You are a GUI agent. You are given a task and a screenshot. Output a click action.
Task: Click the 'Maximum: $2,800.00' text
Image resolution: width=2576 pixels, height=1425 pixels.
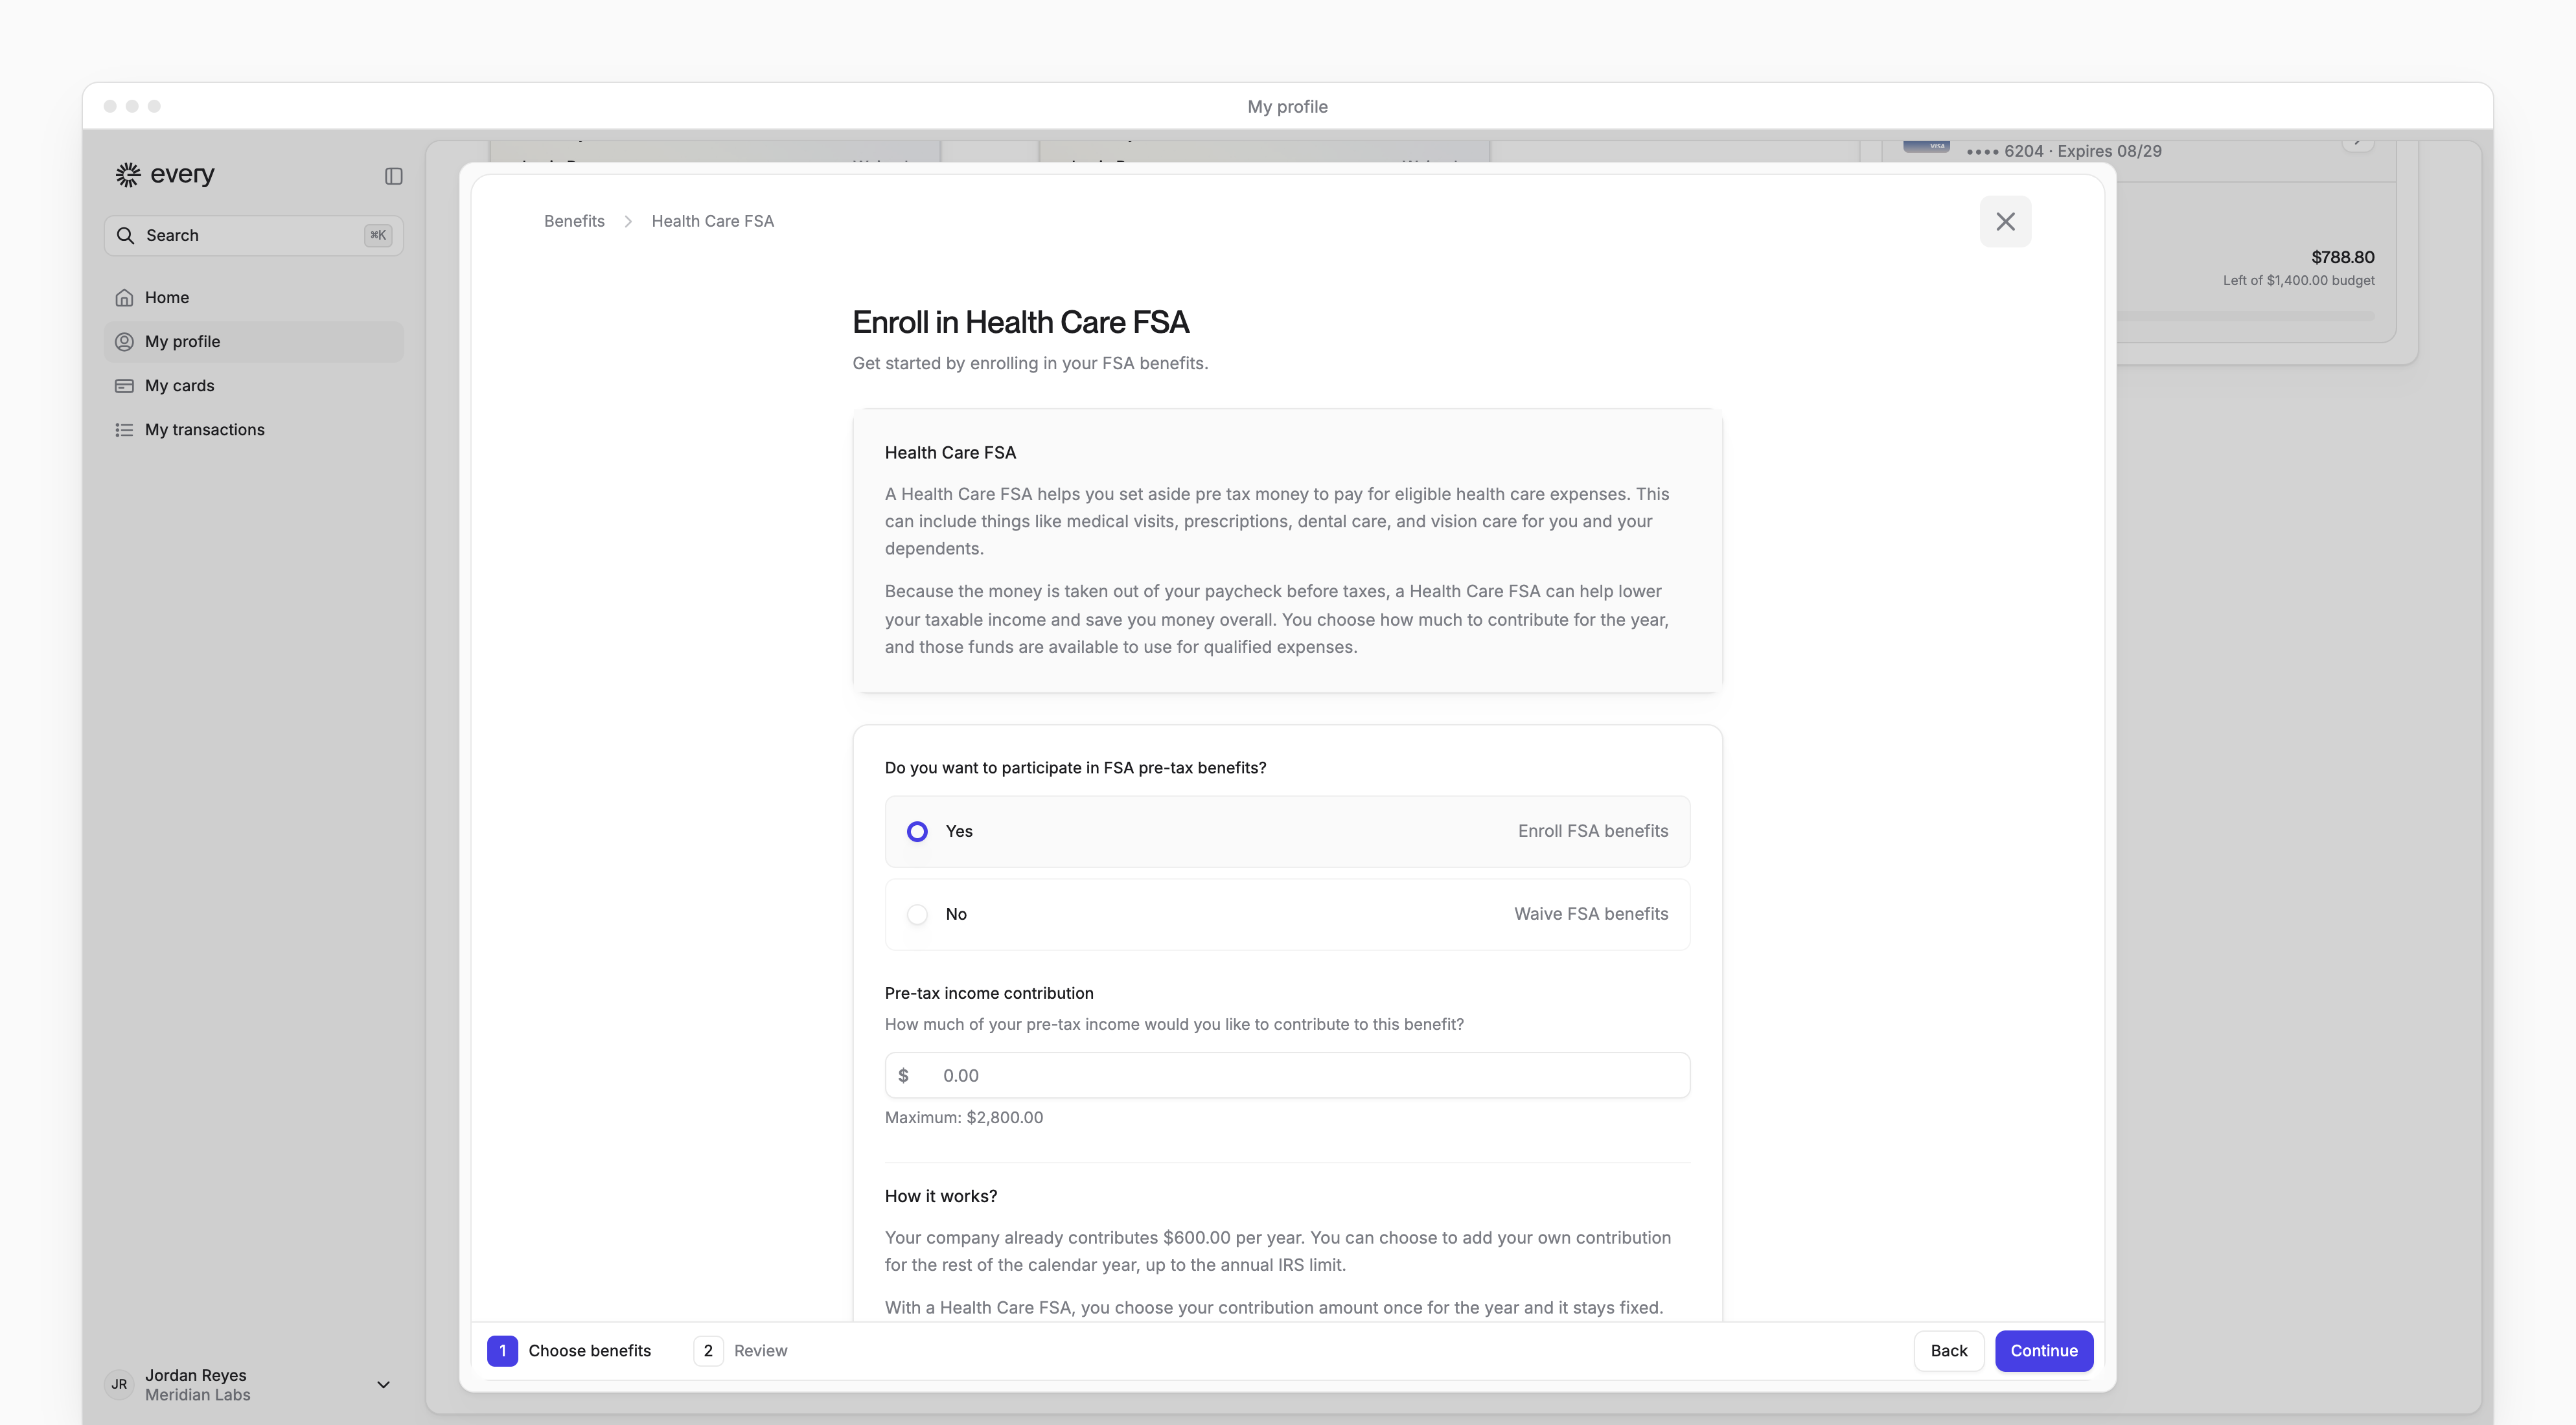click(963, 1117)
